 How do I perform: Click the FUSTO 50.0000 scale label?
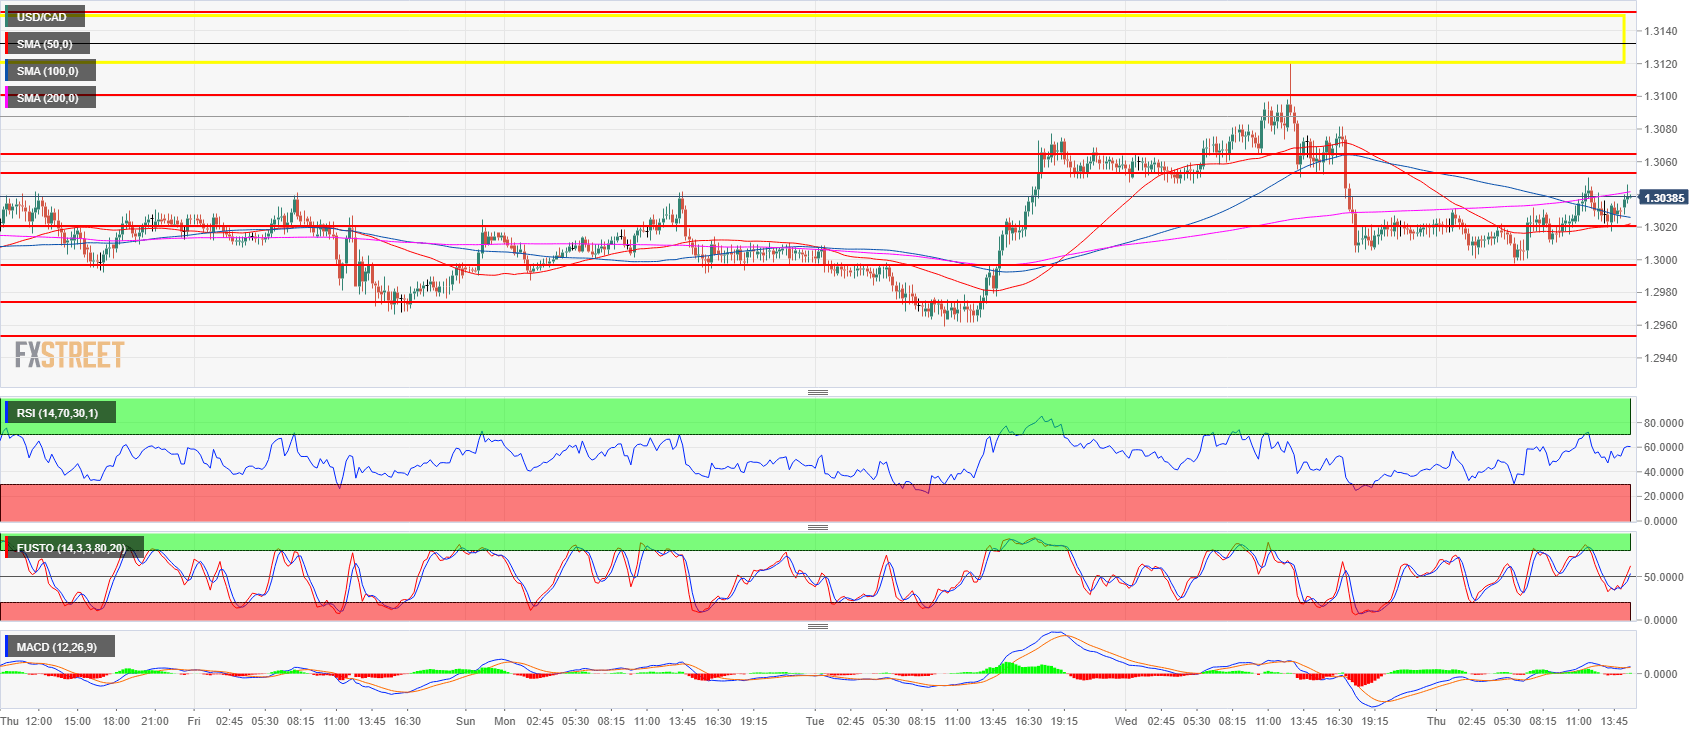[1663, 577]
